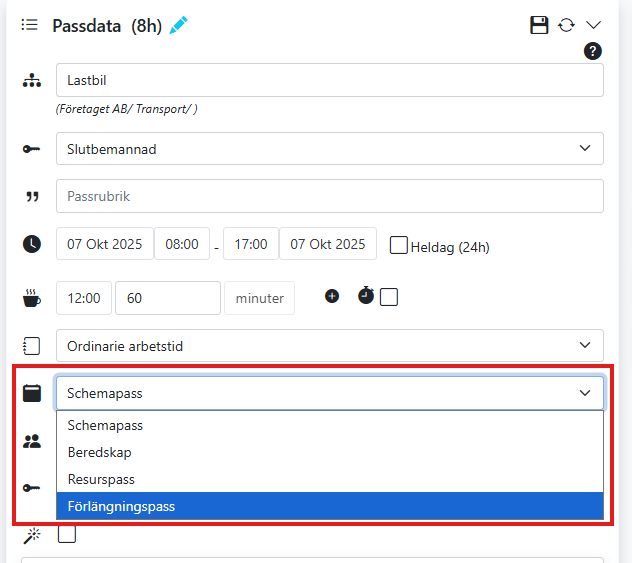Open the Slutbemannad status dropdown

tap(329, 149)
